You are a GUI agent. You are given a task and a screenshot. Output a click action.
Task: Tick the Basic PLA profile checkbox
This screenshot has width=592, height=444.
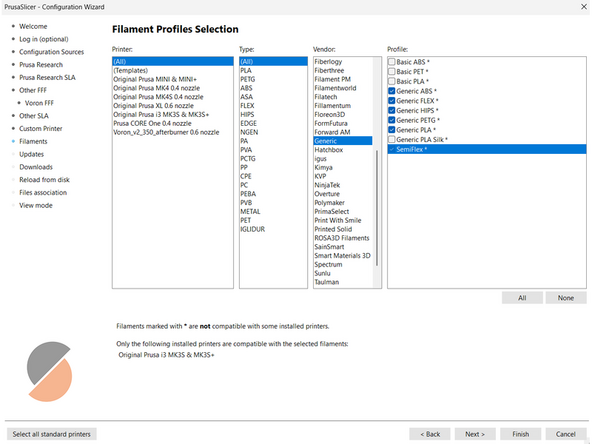[392, 81]
